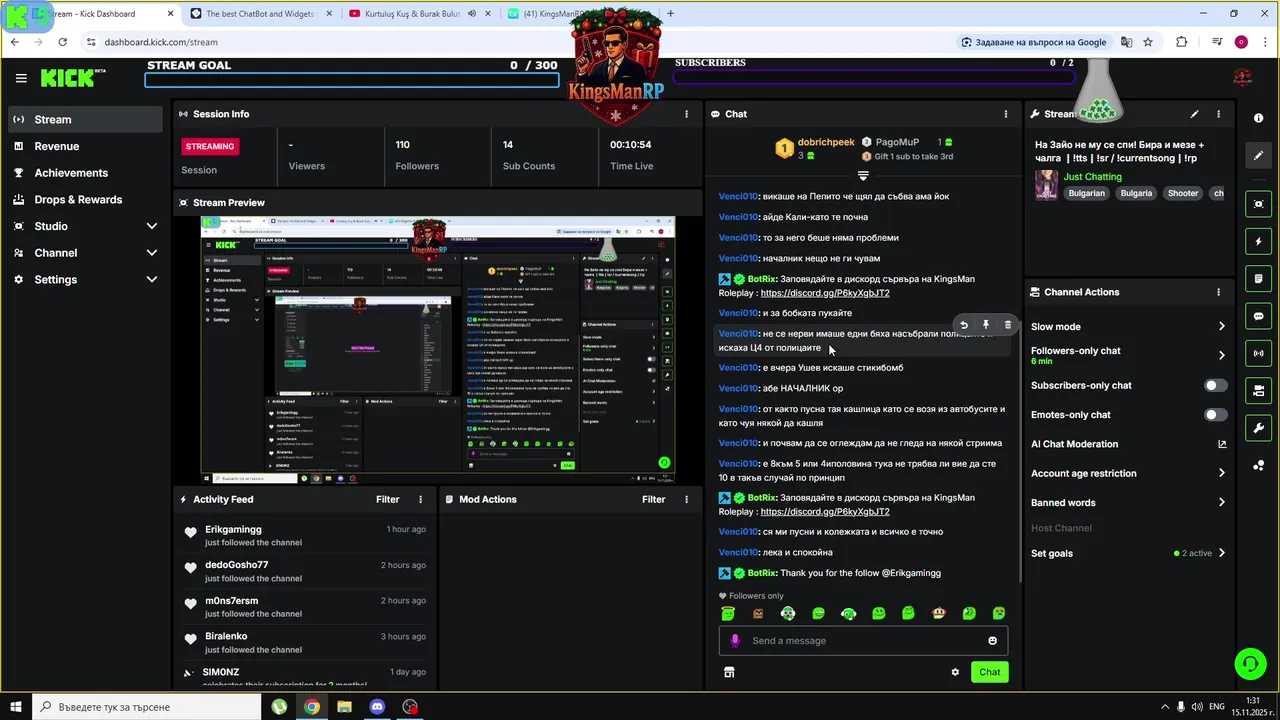This screenshot has width=1280, height=720.
Task: Expand the Channel sidebar section chevron
Action: (151, 253)
